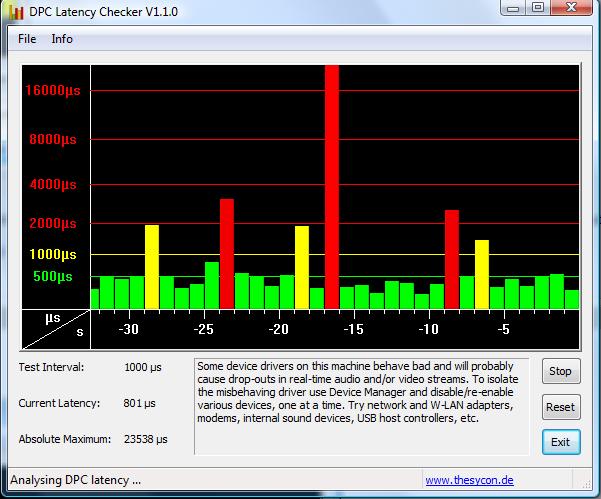Click the Exit button
Image resolution: width=601 pixels, height=499 pixels.
pos(561,442)
